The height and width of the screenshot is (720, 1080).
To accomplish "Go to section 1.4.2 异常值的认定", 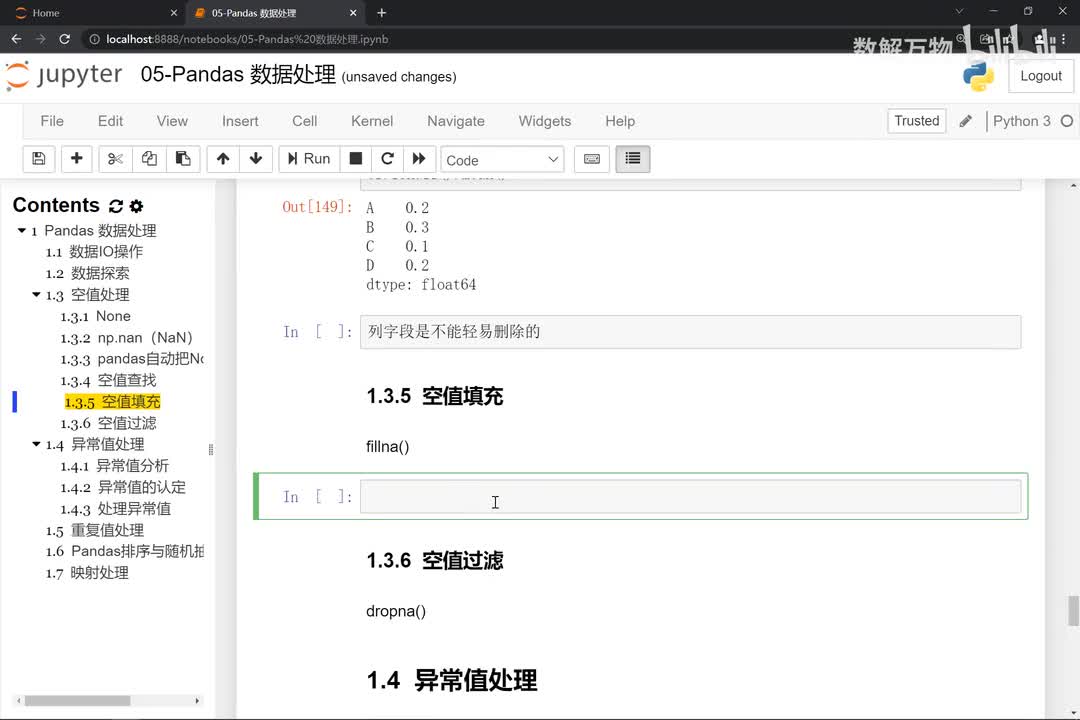I will point(123,486).
